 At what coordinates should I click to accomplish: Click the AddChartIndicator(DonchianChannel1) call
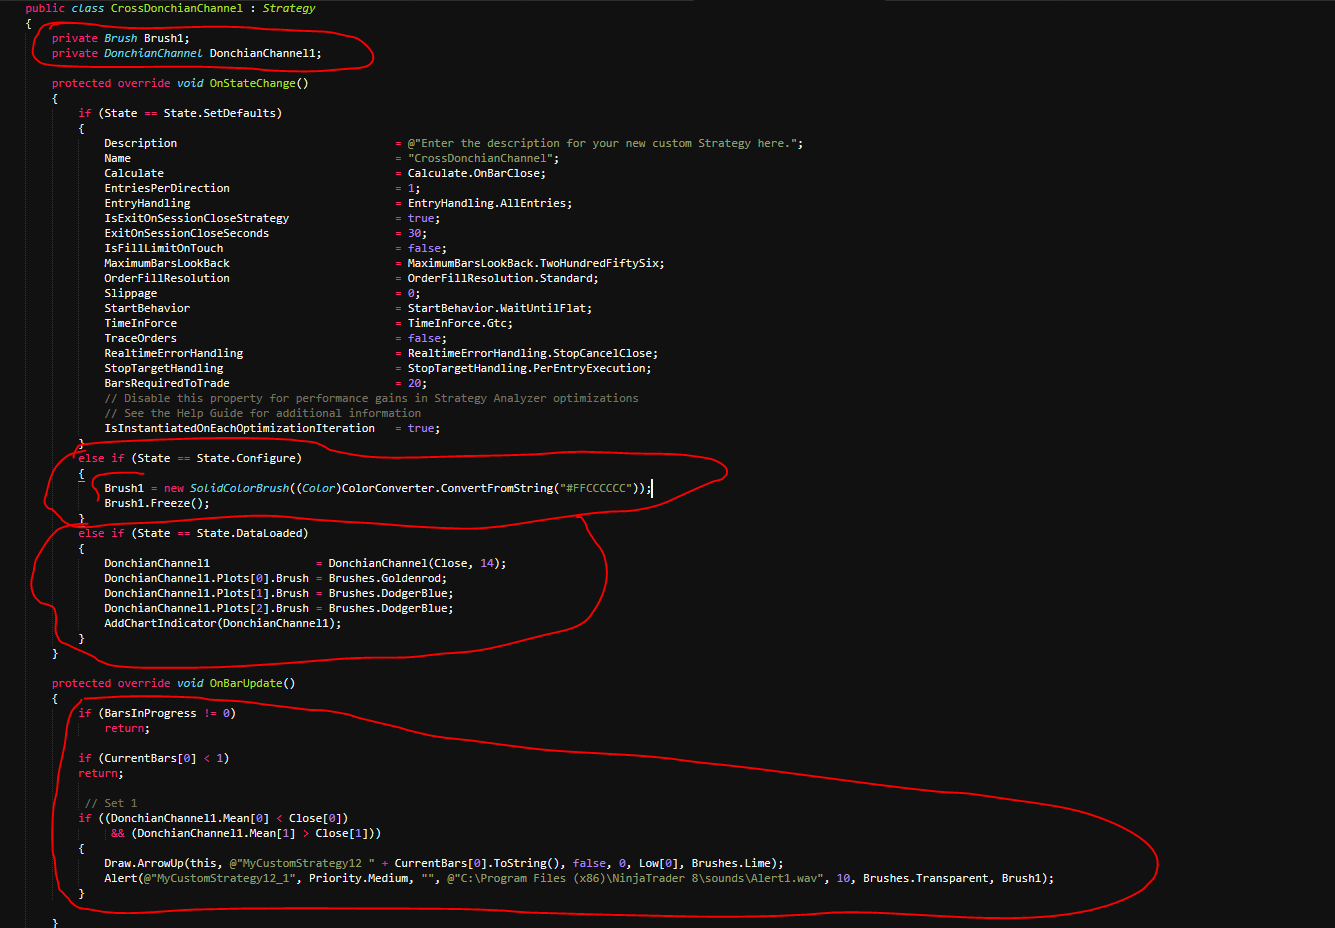[223, 623]
